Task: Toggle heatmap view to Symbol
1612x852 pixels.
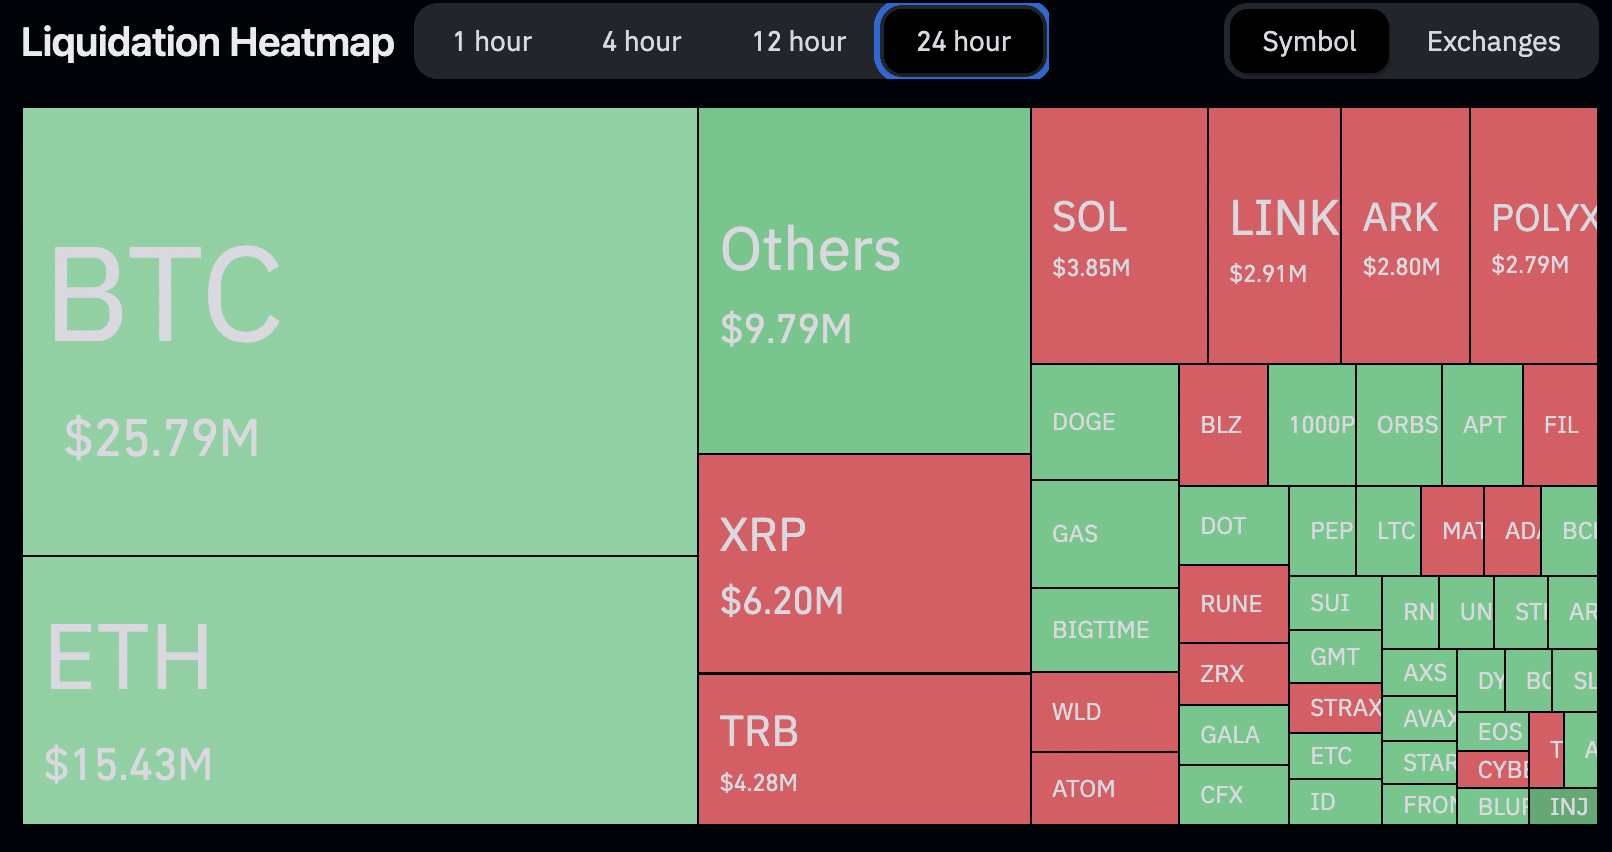Action: click(x=1308, y=42)
